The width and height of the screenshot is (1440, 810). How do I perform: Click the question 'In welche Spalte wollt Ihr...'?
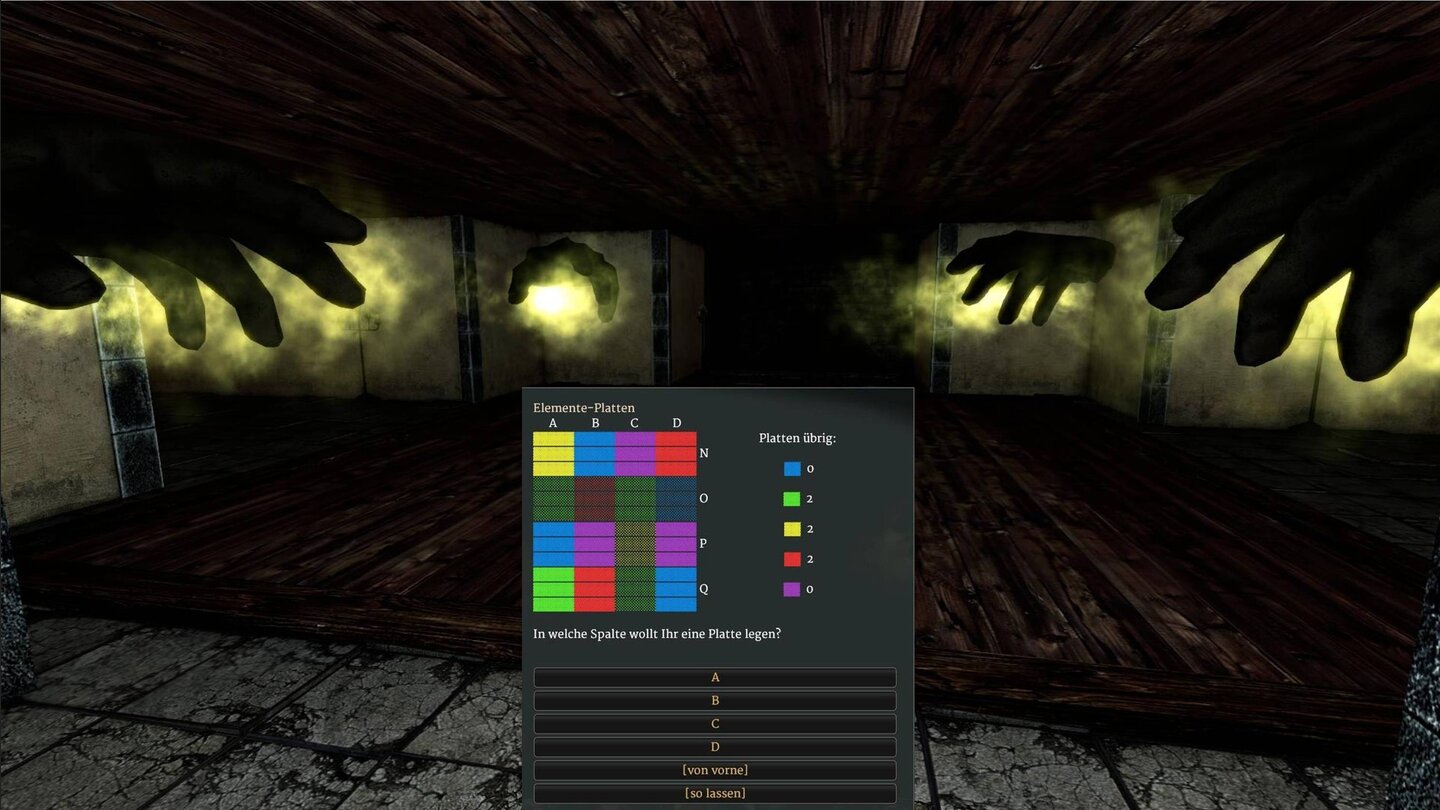(657, 634)
